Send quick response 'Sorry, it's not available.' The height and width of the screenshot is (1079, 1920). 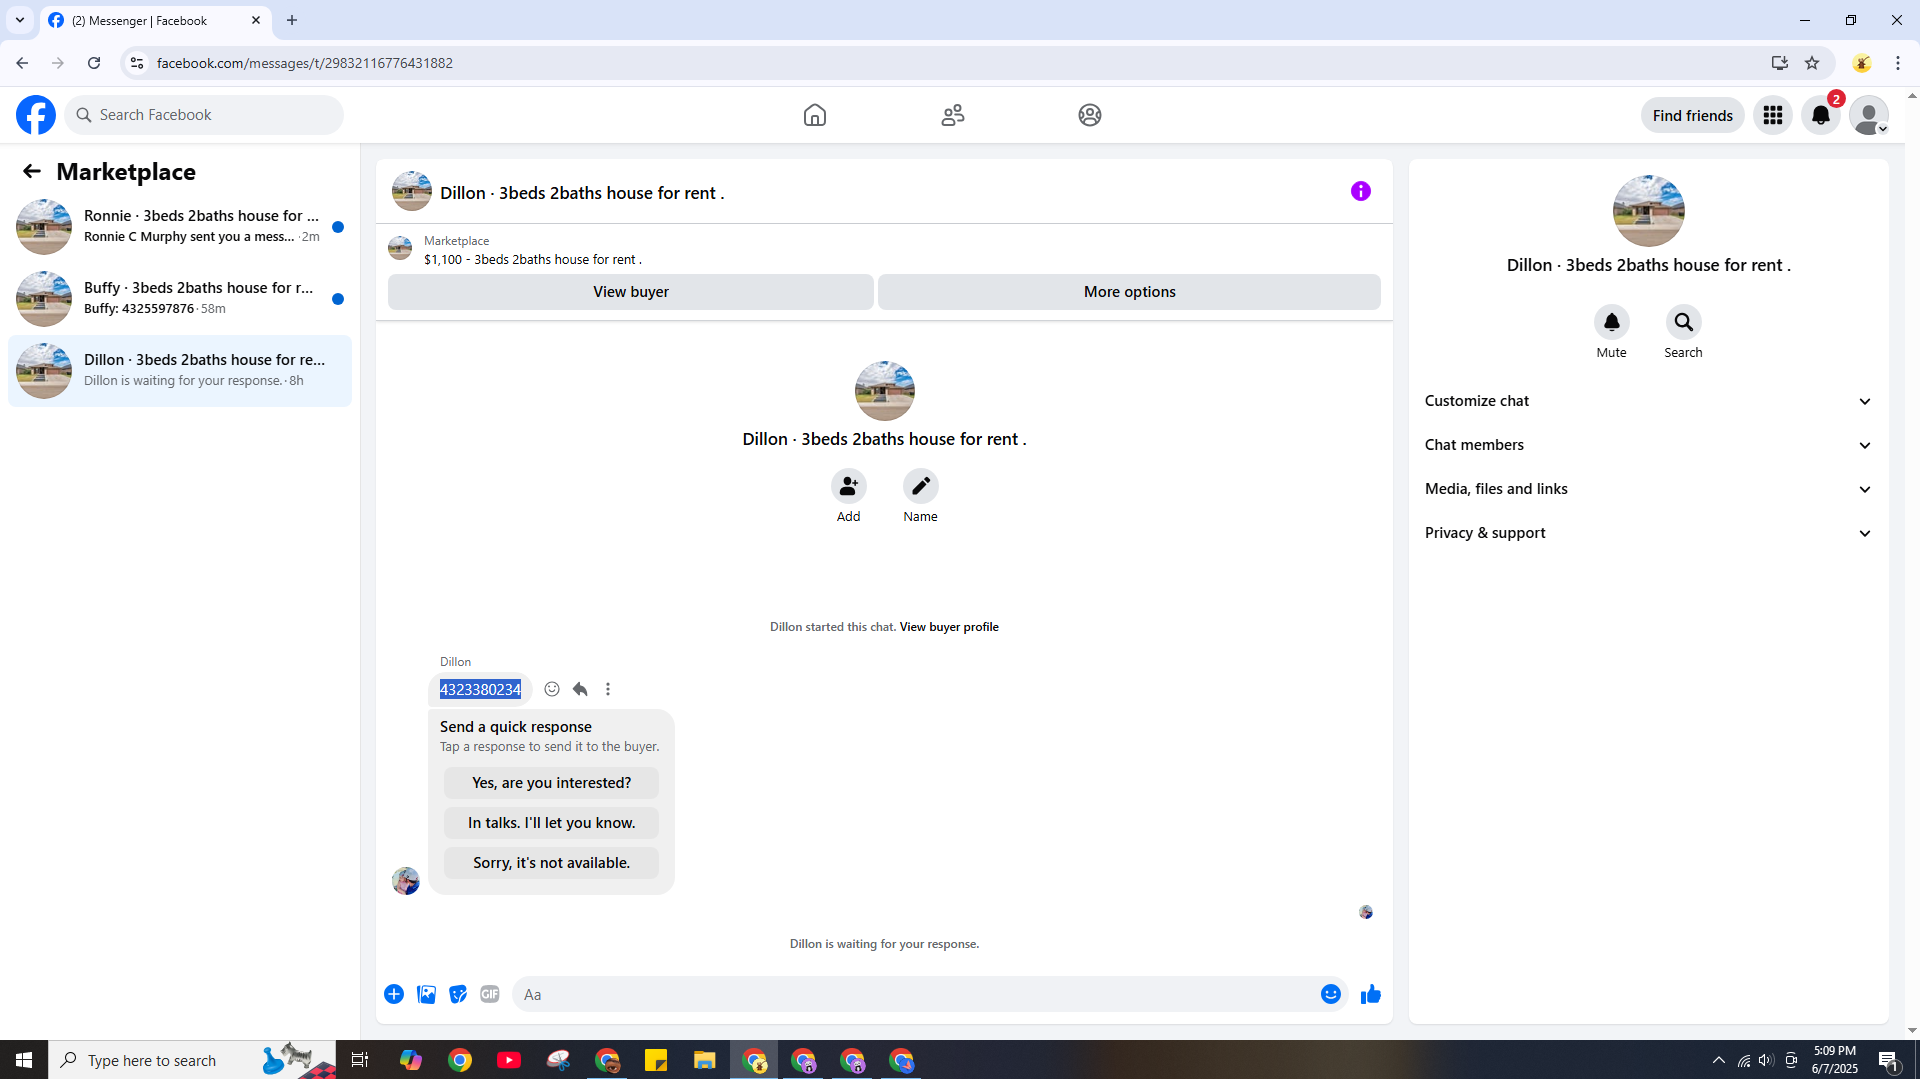551,863
